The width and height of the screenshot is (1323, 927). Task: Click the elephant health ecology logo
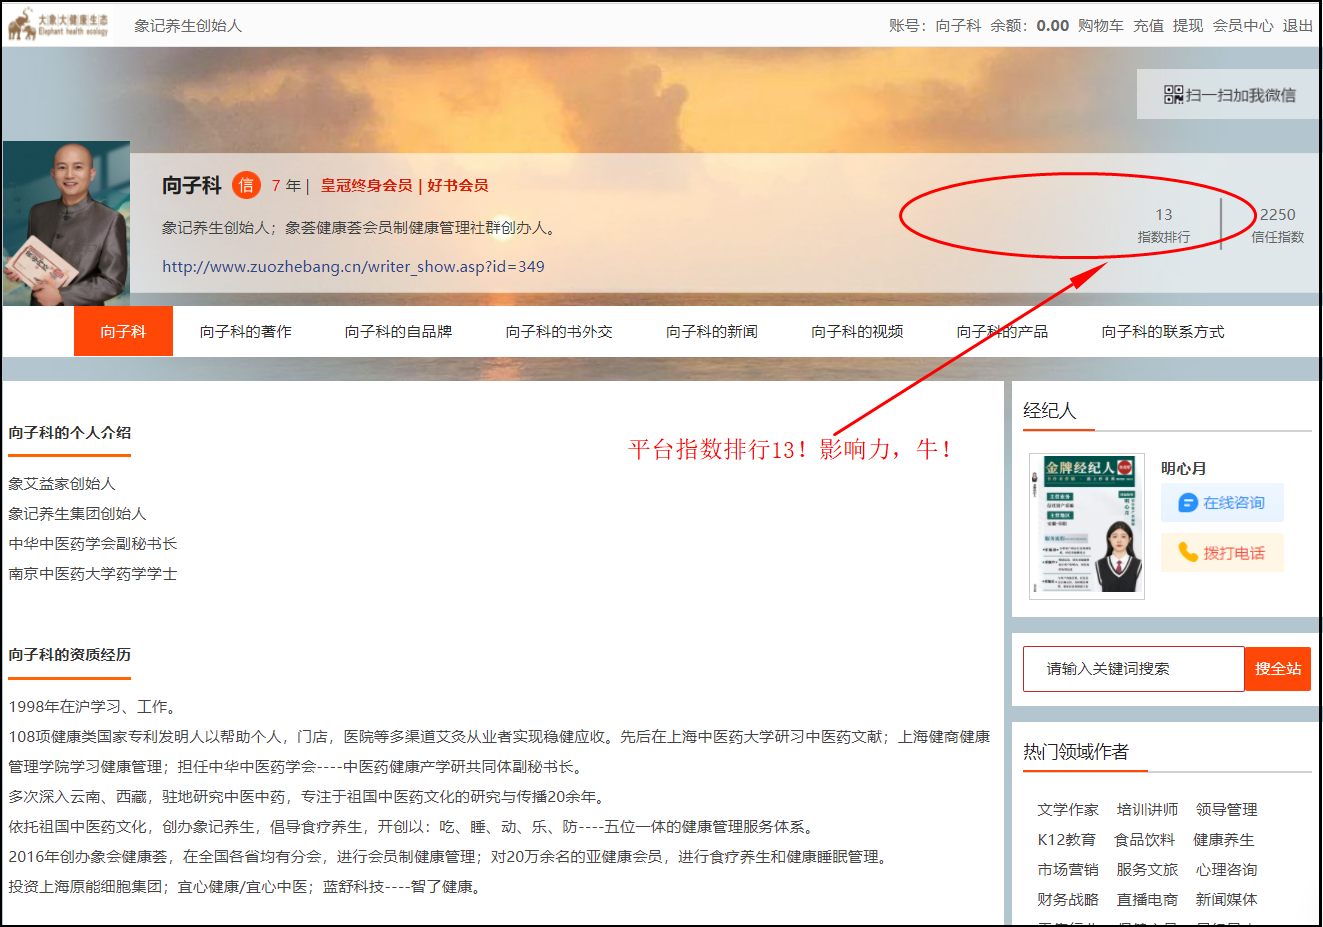pos(58,25)
